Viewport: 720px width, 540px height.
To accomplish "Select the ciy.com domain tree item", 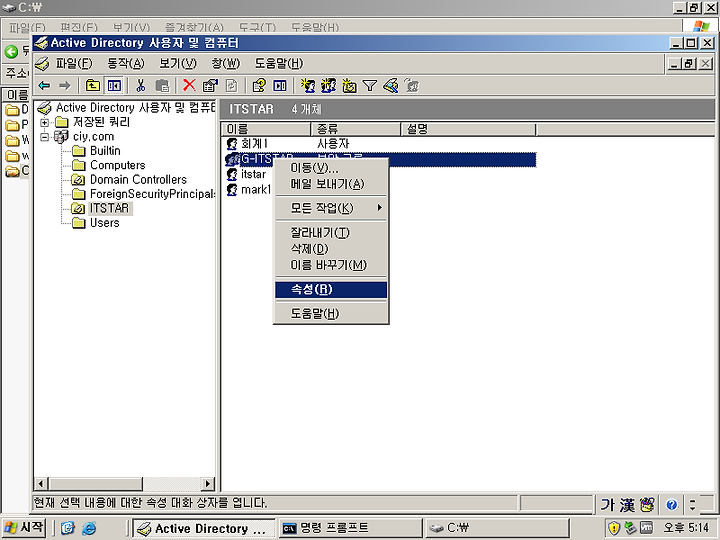I will (93, 136).
